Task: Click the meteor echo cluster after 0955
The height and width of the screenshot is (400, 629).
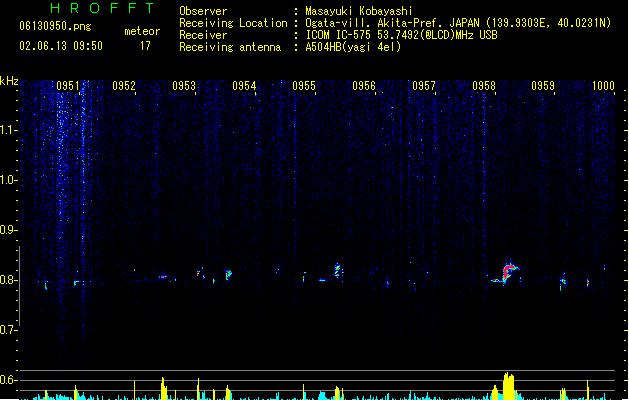Action: [337, 270]
